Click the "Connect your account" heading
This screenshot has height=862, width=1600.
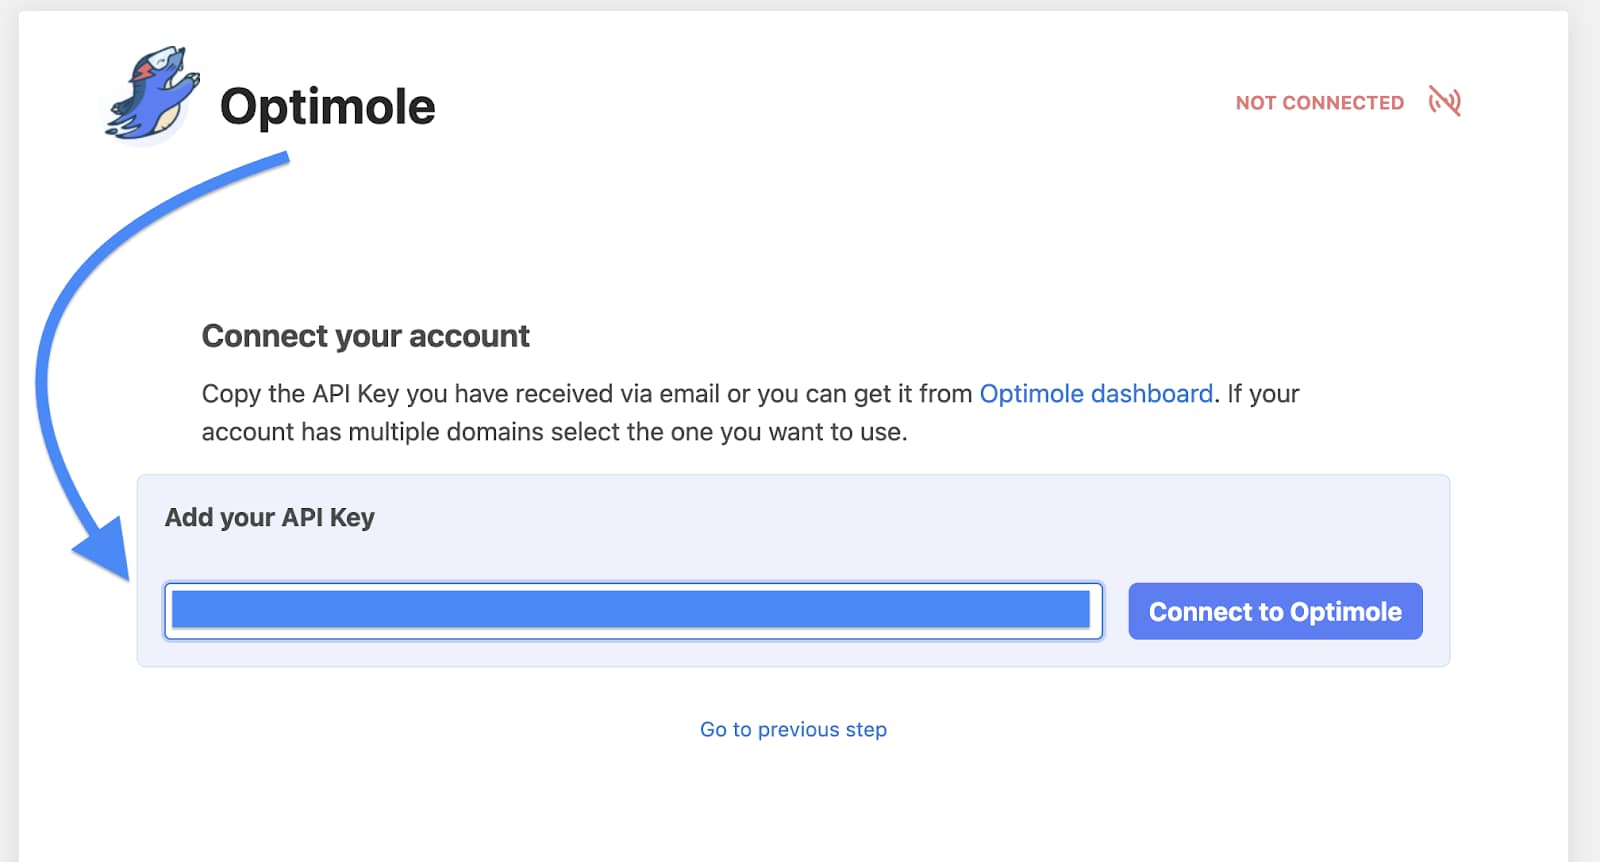click(x=365, y=336)
